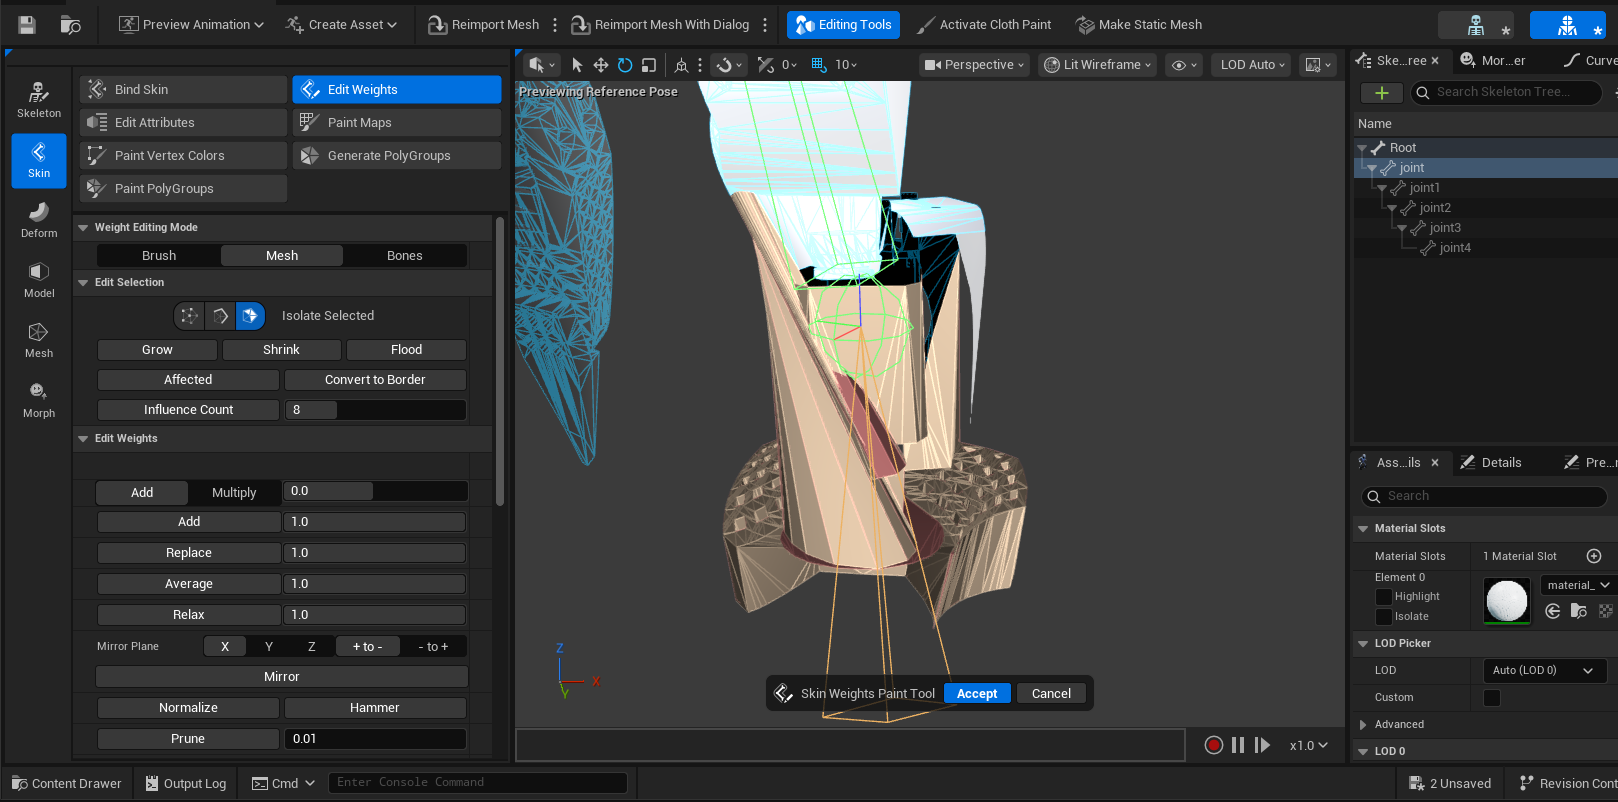Add a new bone with green plus button

click(x=1382, y=93)
